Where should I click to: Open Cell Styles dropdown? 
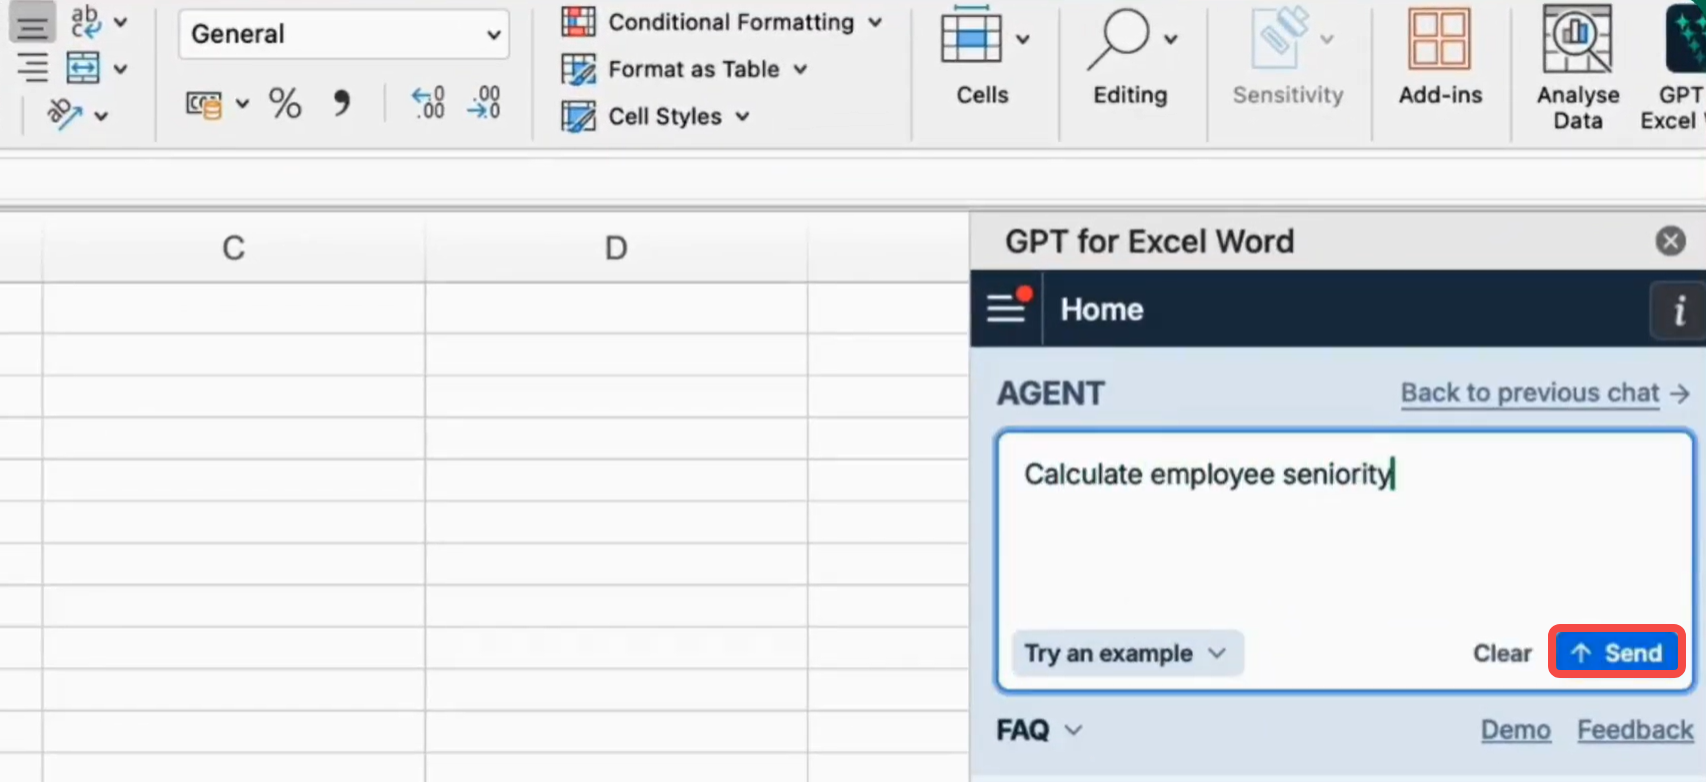click(656, 116)
